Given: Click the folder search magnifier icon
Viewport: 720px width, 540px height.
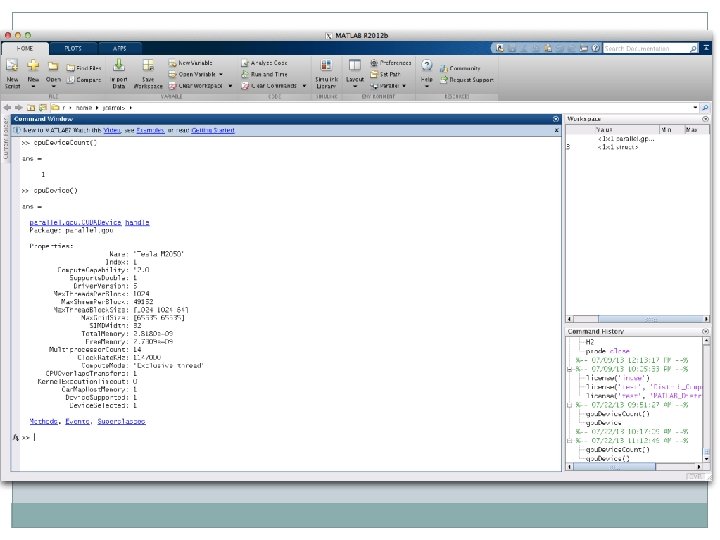Looking at the screenshot, I should (705, 107).
